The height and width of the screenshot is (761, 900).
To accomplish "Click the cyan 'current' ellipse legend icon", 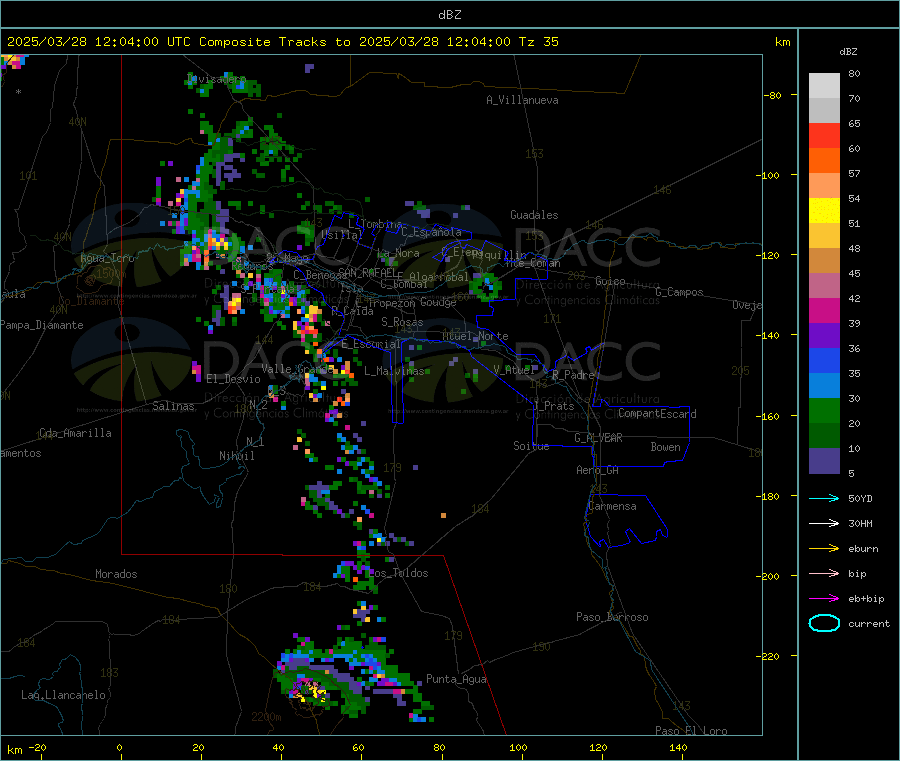I will click(x=824, y=623).
